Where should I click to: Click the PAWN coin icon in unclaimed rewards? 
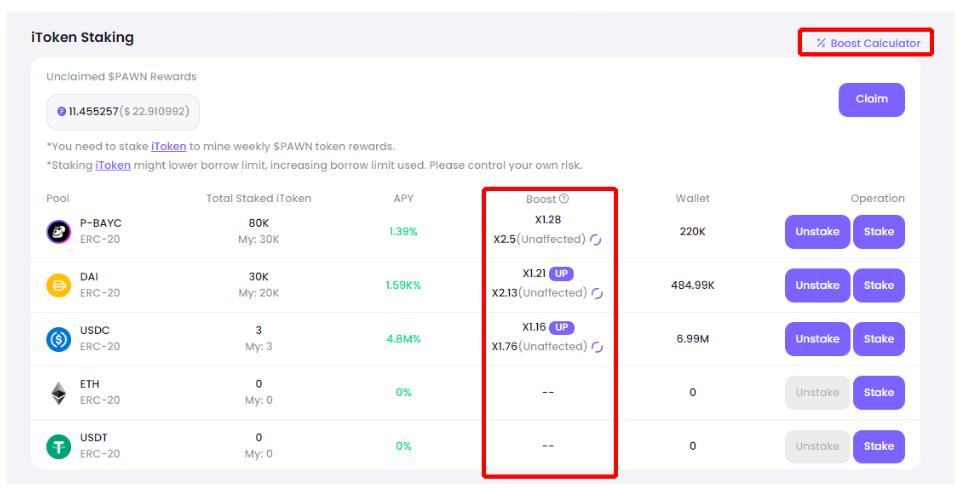coord(62,112)
